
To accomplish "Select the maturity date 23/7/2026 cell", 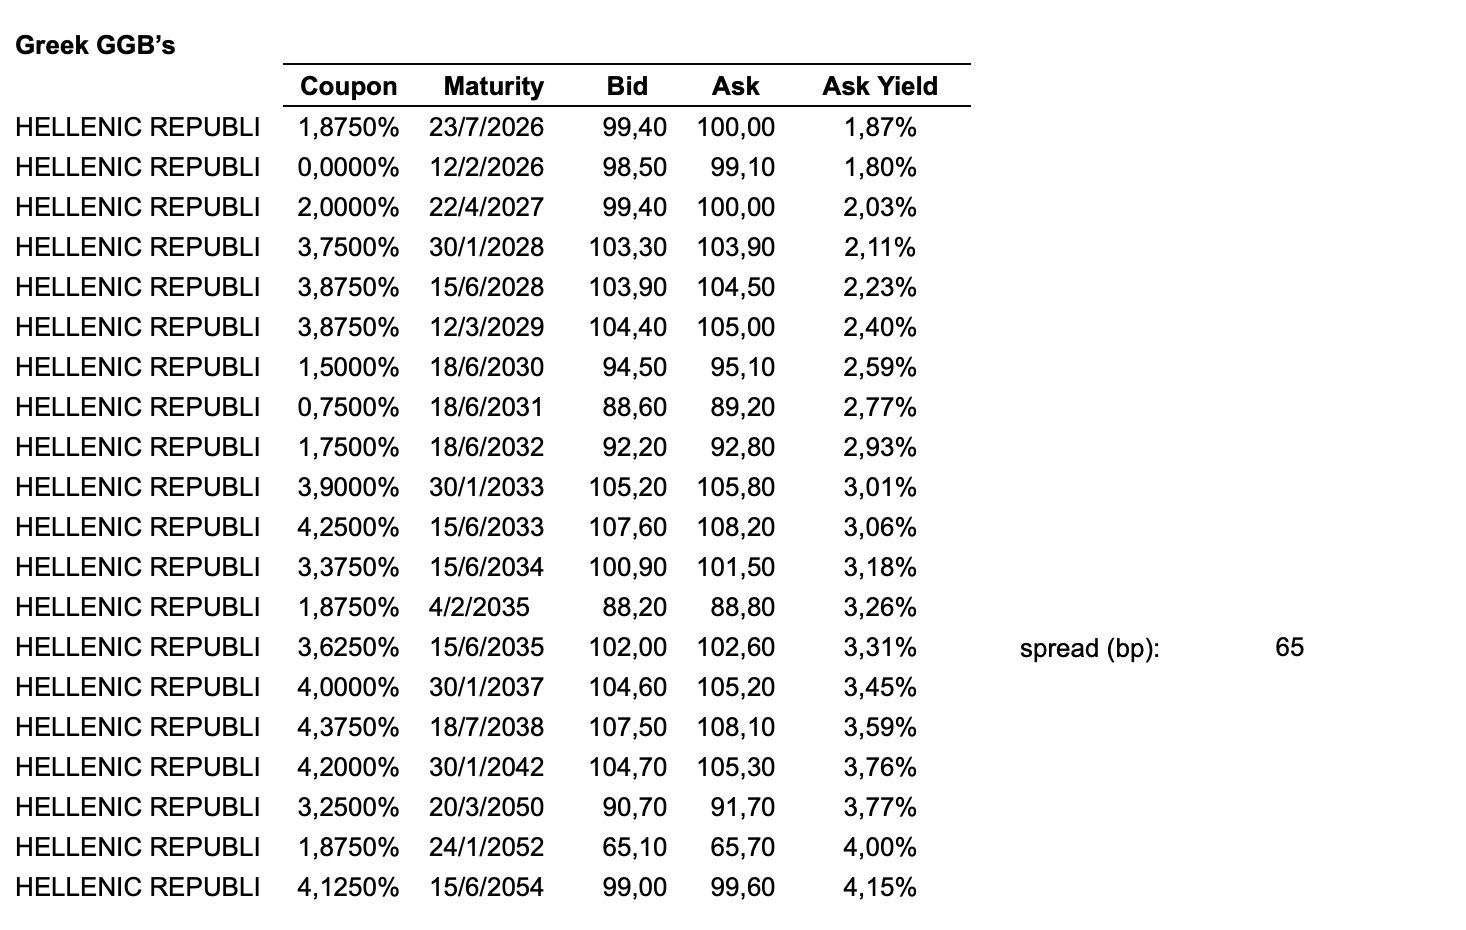I will (487, 127).
